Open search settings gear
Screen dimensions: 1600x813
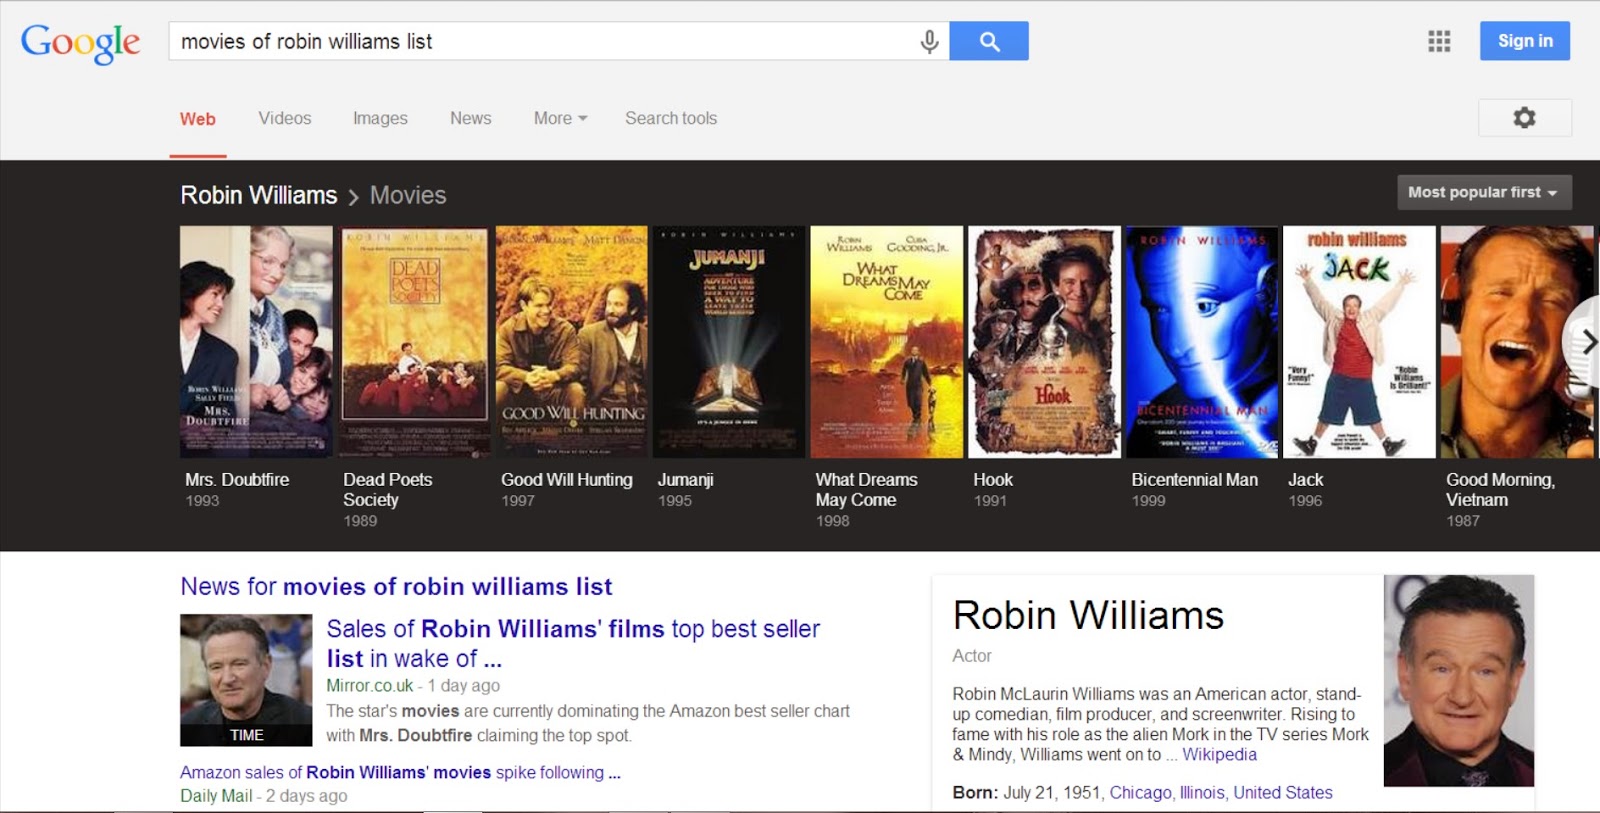[1524, 118]
